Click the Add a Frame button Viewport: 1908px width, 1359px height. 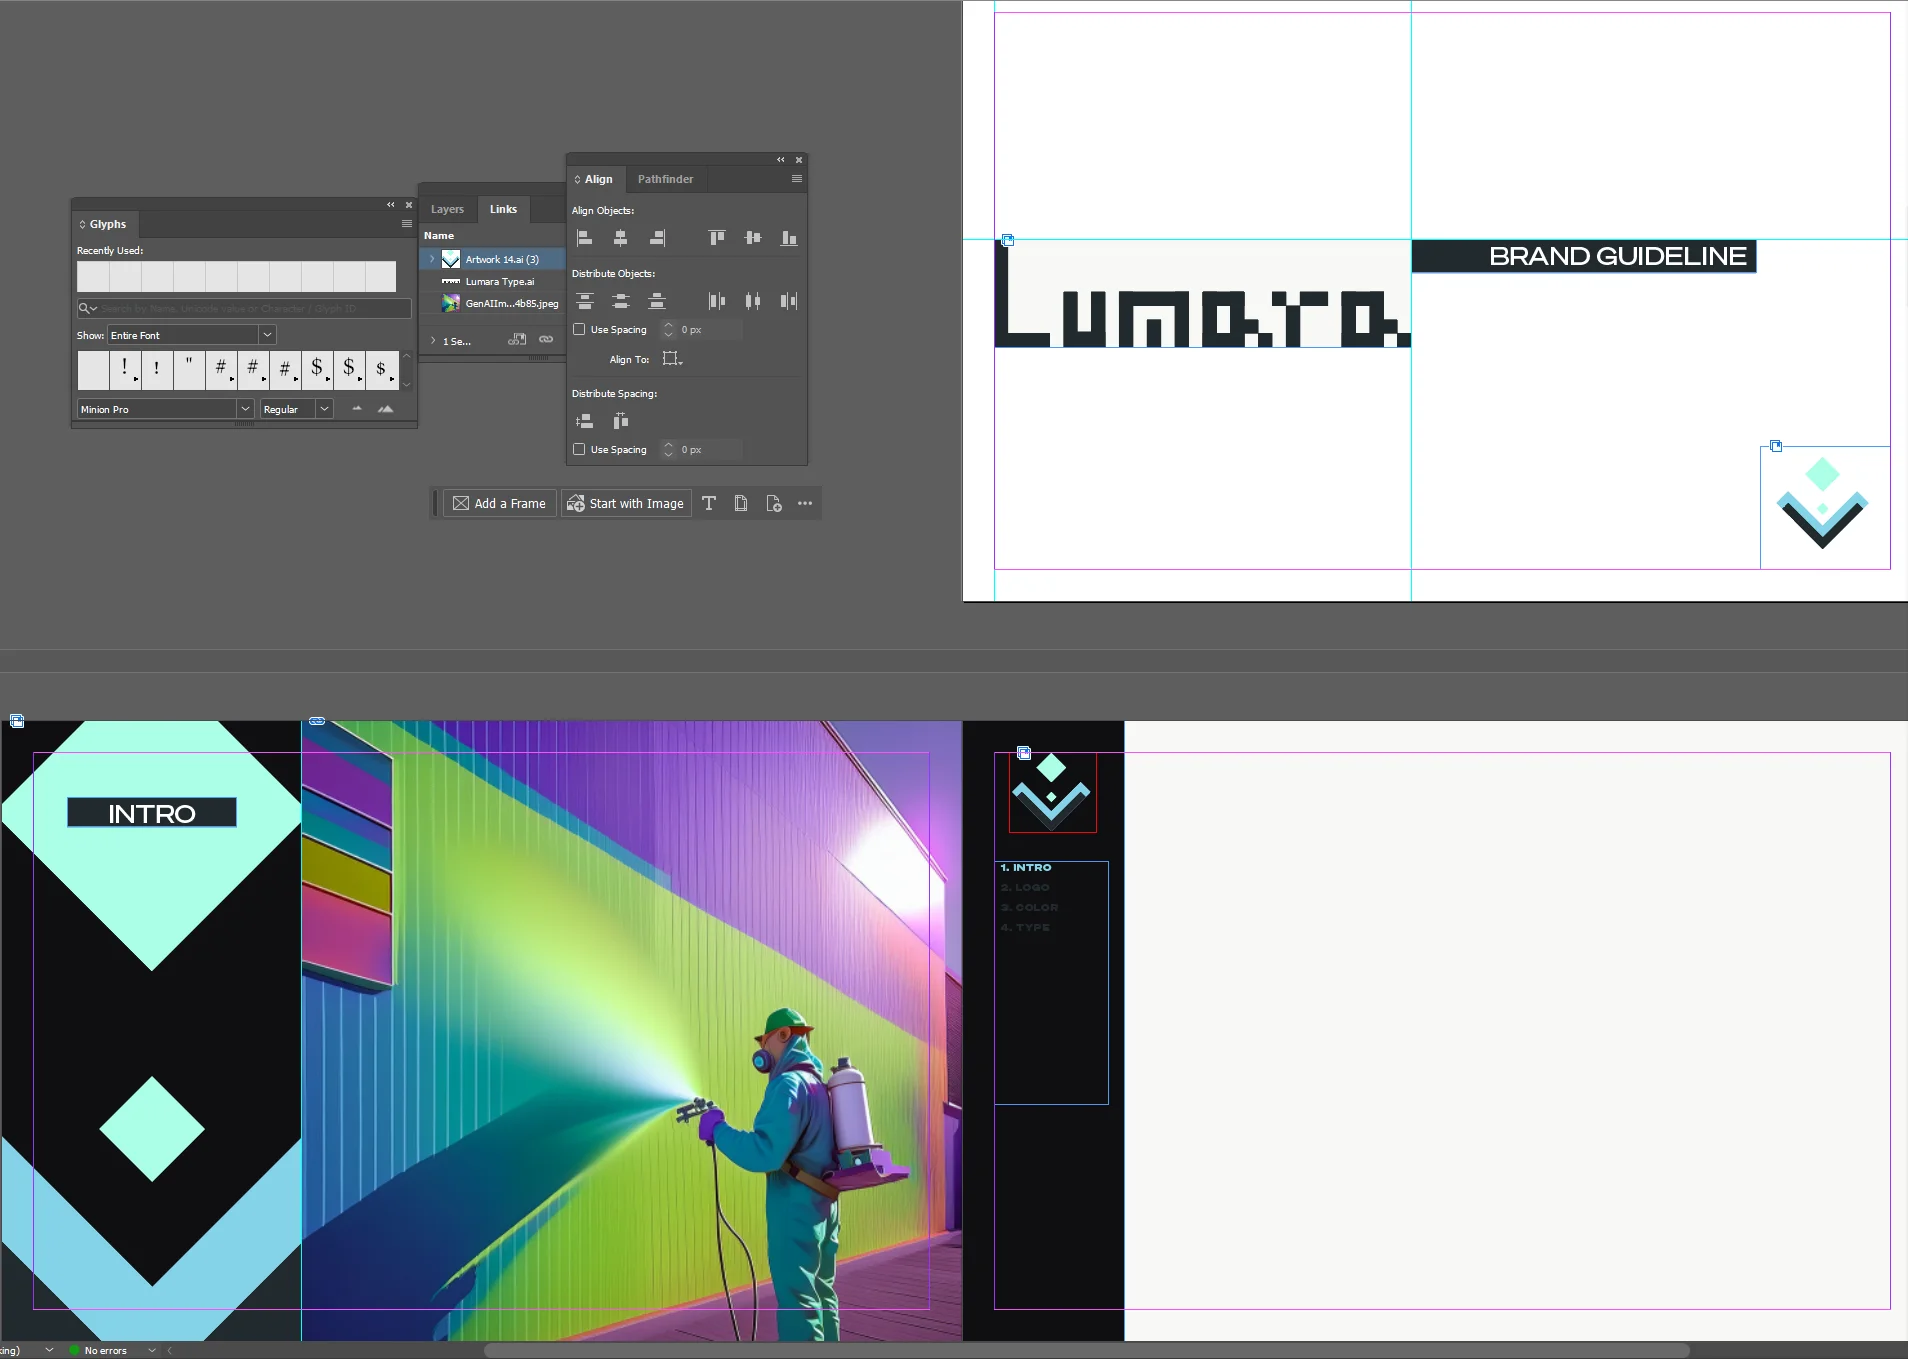500,503
